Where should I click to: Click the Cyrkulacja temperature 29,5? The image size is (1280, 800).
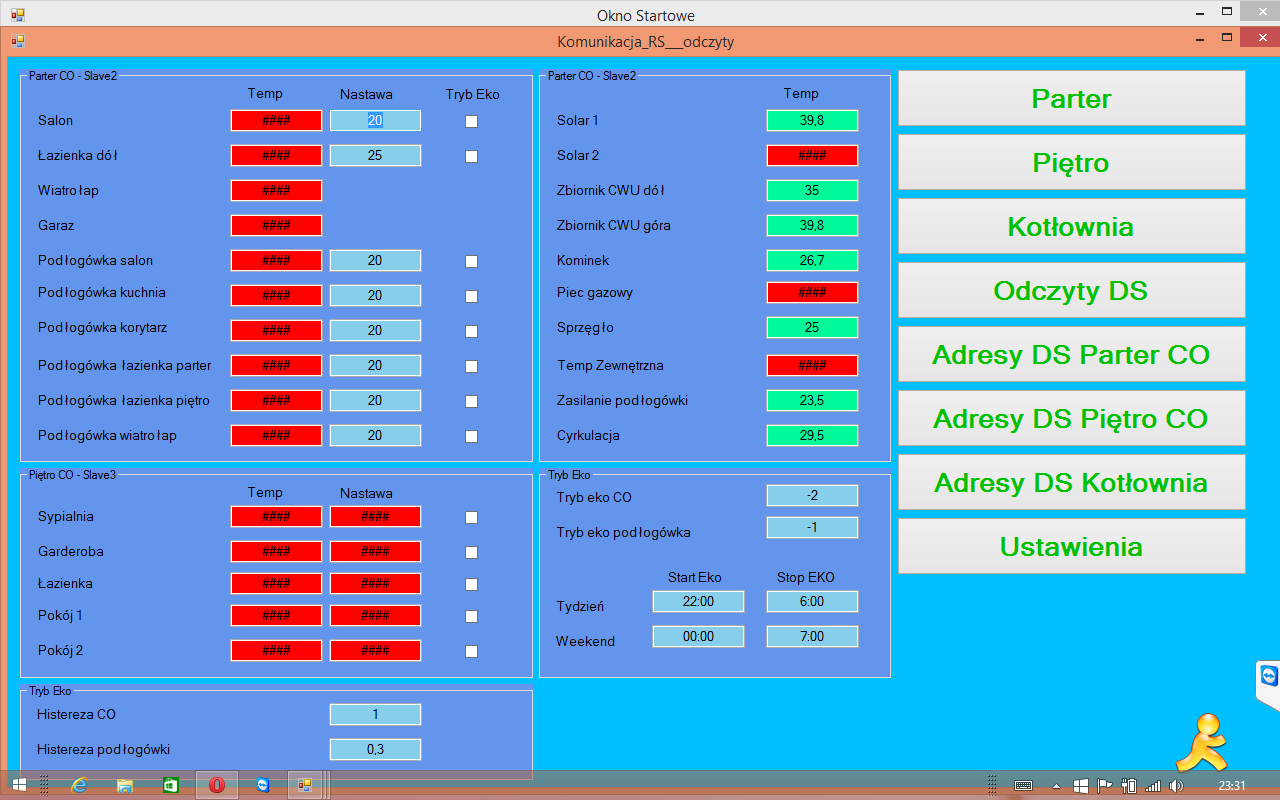(812, 435)
